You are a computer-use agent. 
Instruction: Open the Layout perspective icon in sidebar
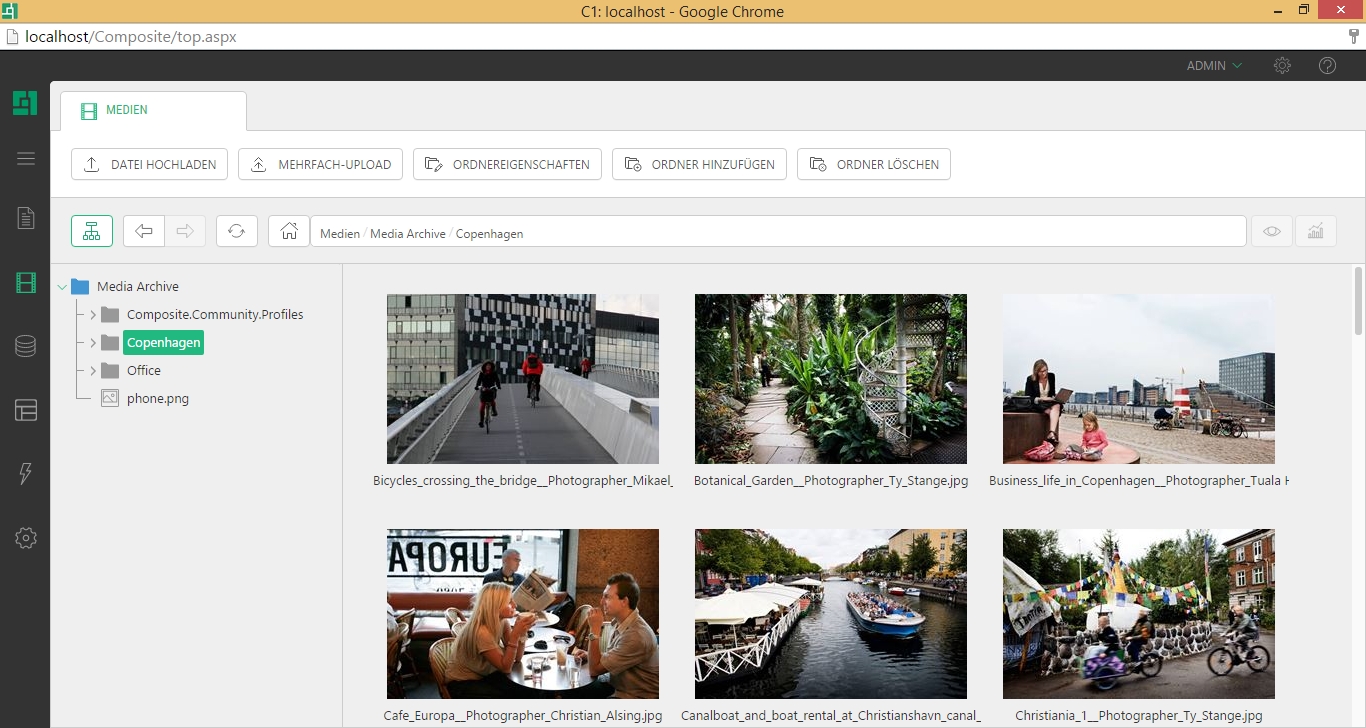pos(26,410)
